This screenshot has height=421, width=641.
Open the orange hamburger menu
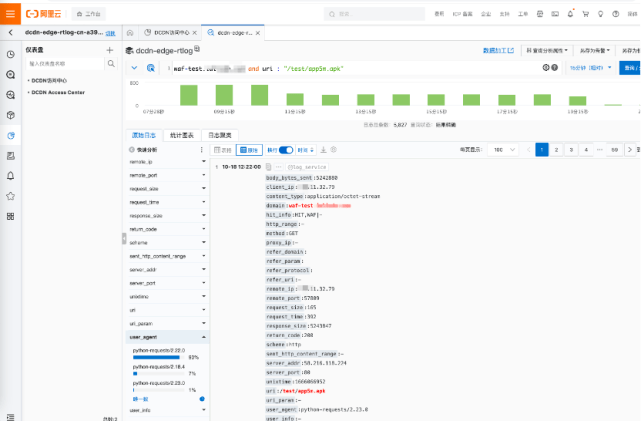10,14
